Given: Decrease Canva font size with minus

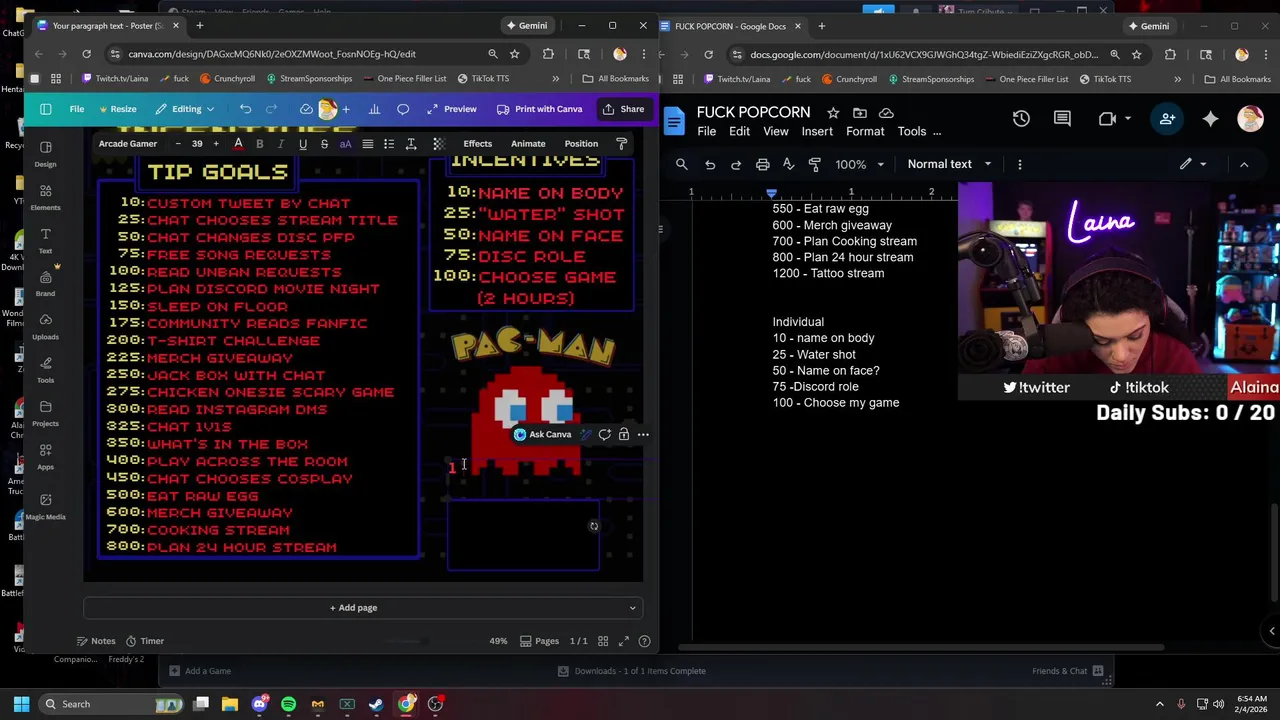Looking at the screenshot, I should pyautogui.click(x=178, y=144).
